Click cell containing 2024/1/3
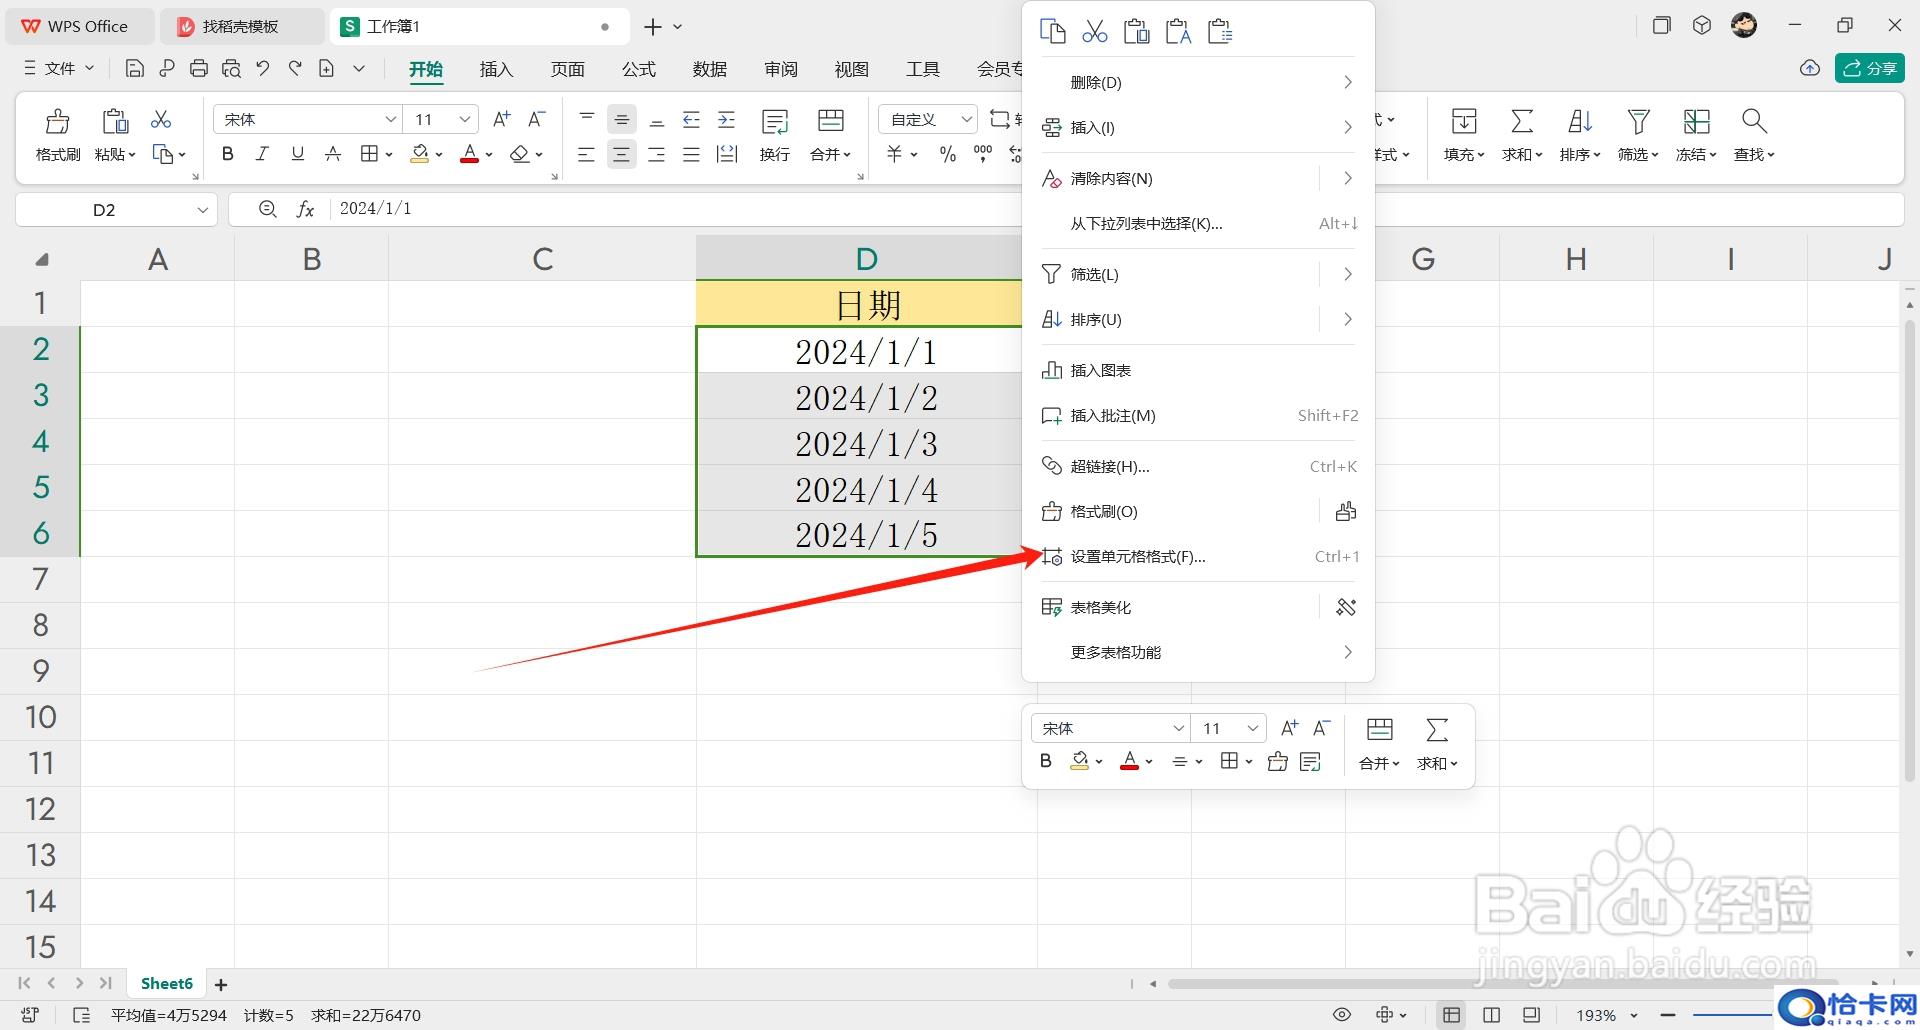The image size is (1920, 1030). tap(866, 444)
